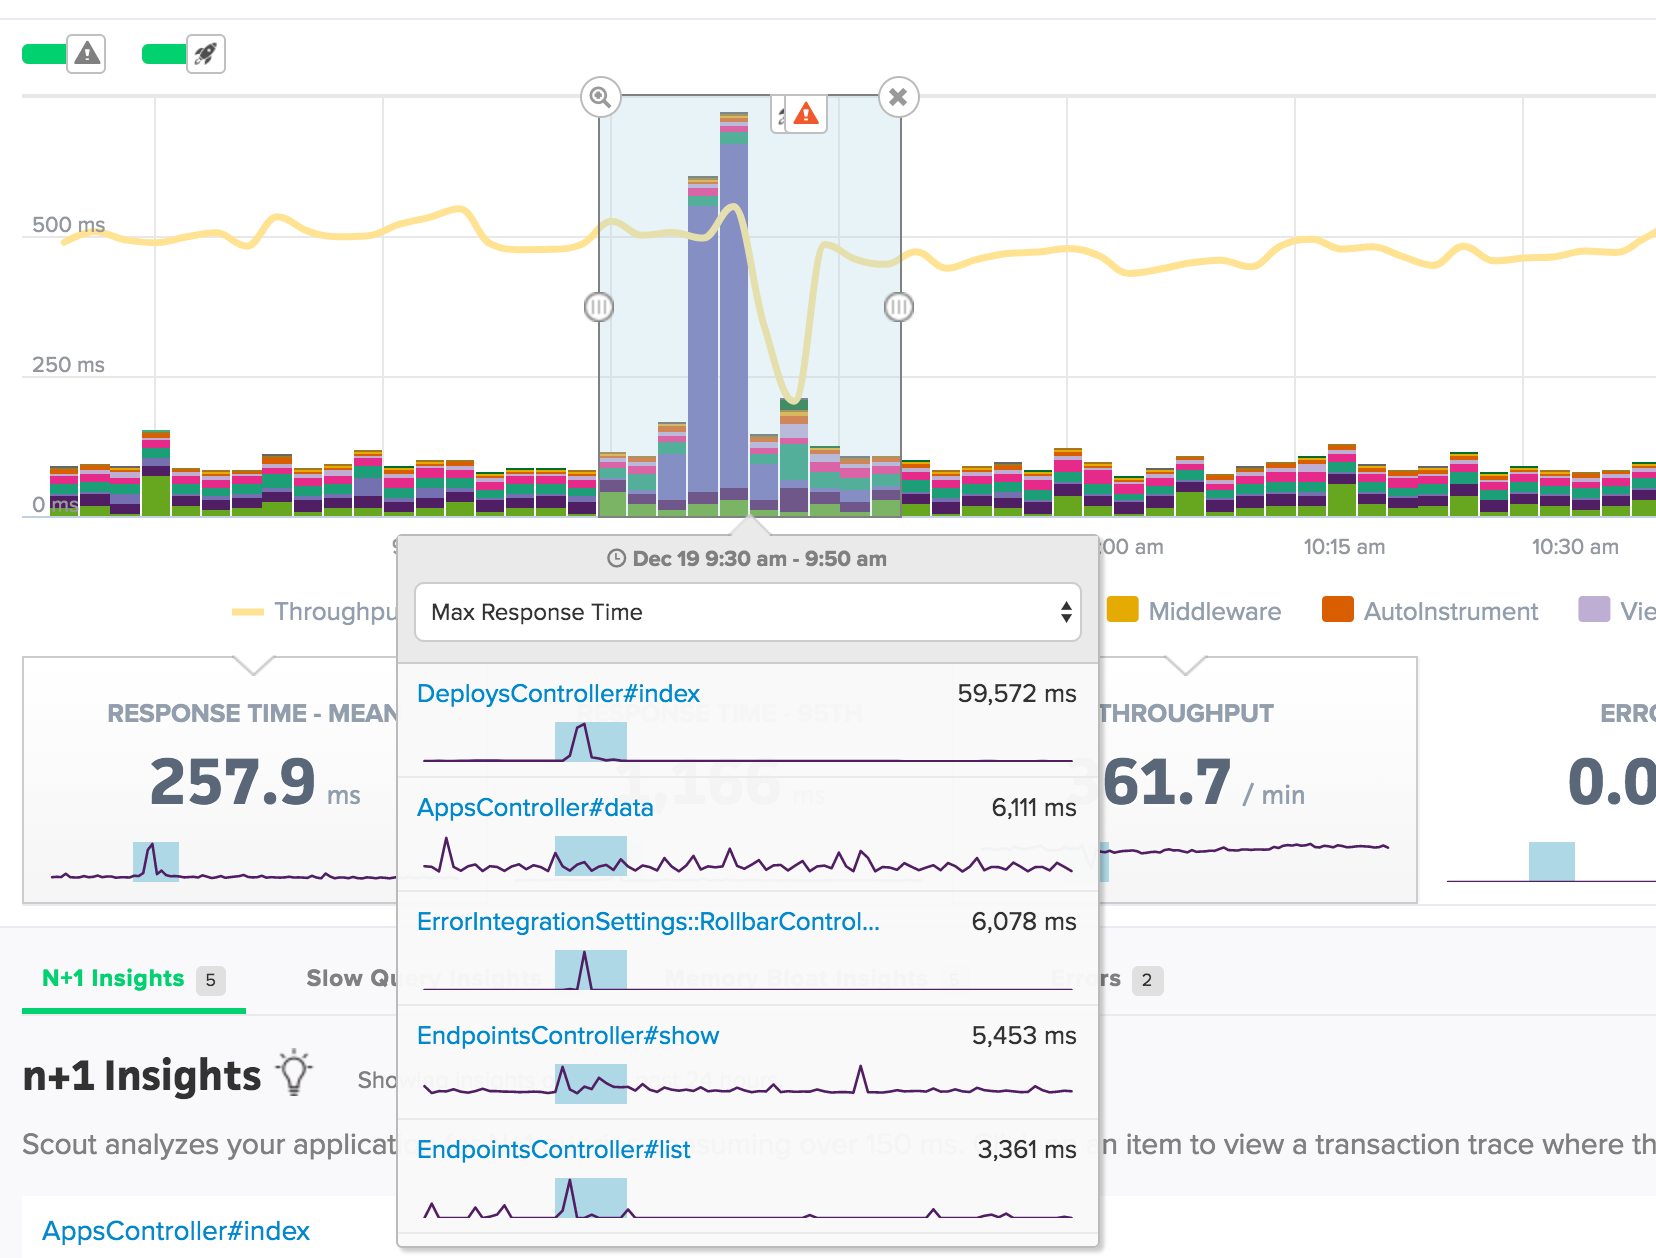Close the chart selection with X icon
1656x1258 pixels.
[898, 97]
